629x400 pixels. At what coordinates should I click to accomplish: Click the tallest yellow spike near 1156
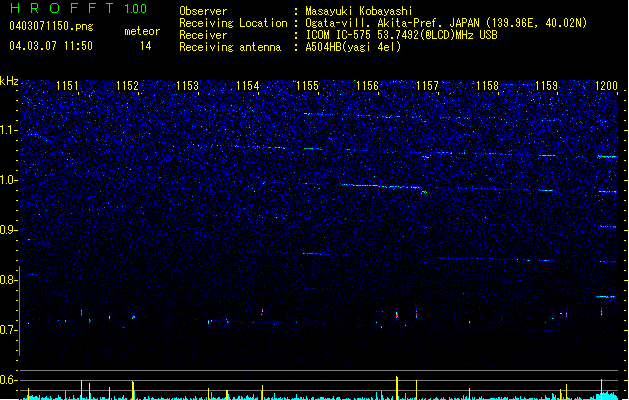[x=397, y=388]
